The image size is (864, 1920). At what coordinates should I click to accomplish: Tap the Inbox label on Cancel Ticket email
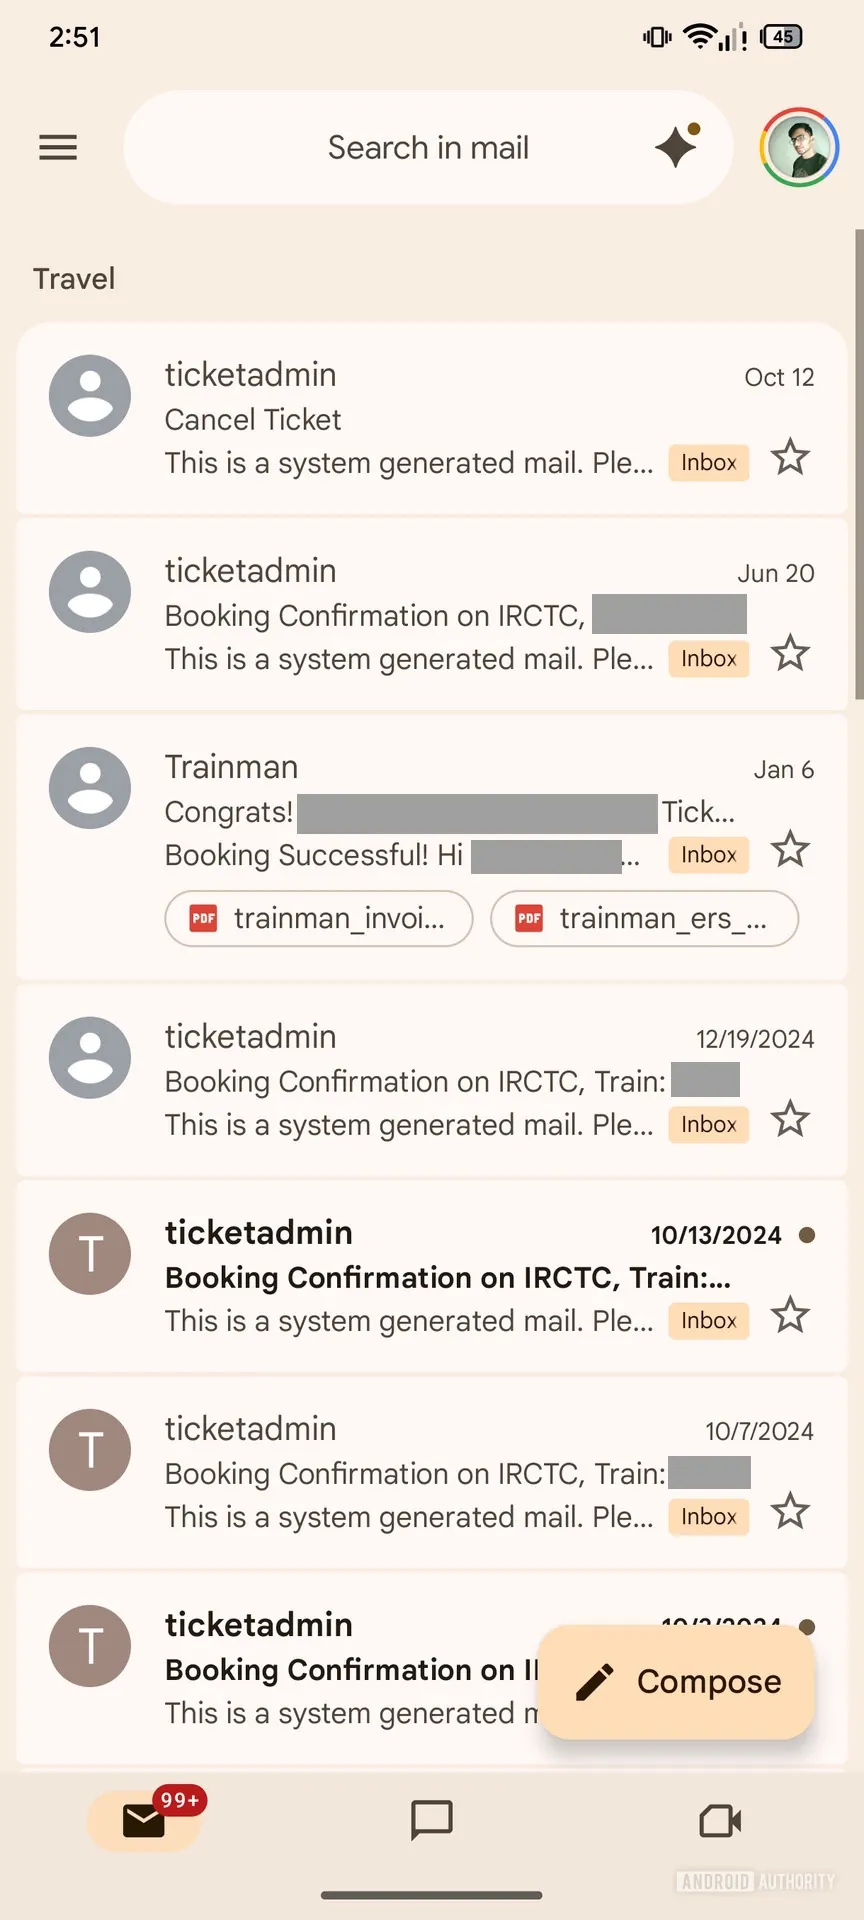pyautogui.click(x=709, y=463)
